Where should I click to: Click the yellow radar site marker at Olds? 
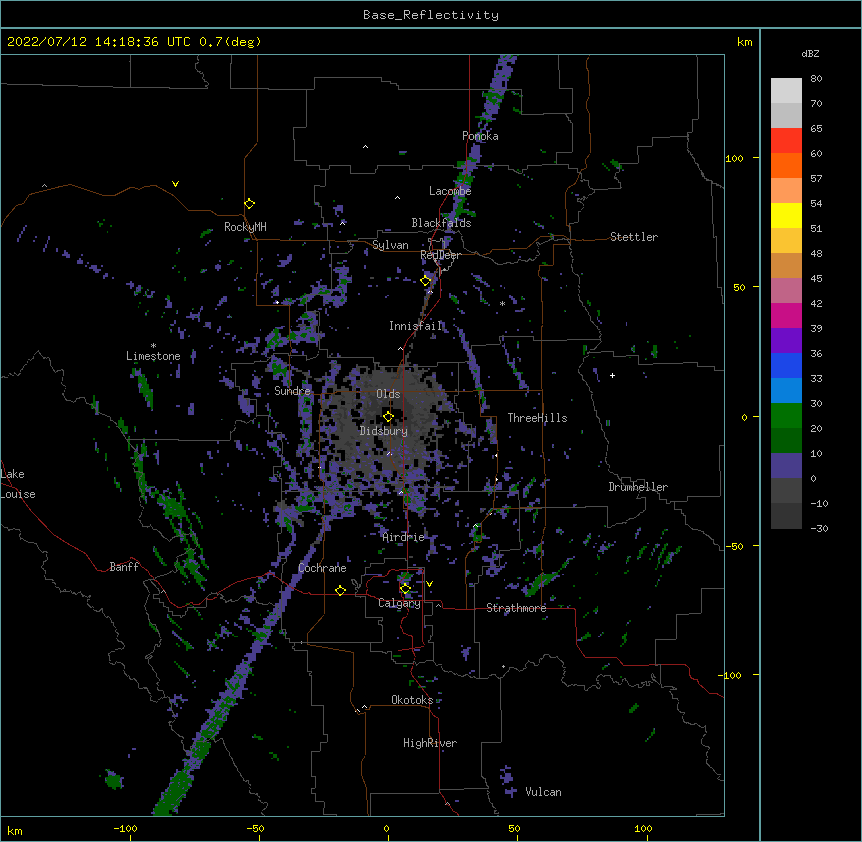pyautogui.click(x=388, y=416)
